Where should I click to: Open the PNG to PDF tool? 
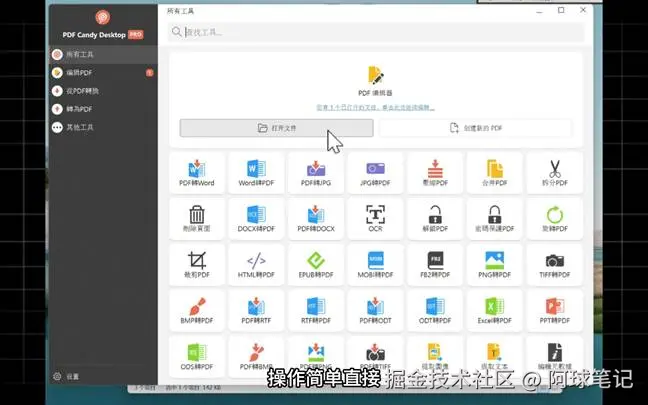click(495, 264)
